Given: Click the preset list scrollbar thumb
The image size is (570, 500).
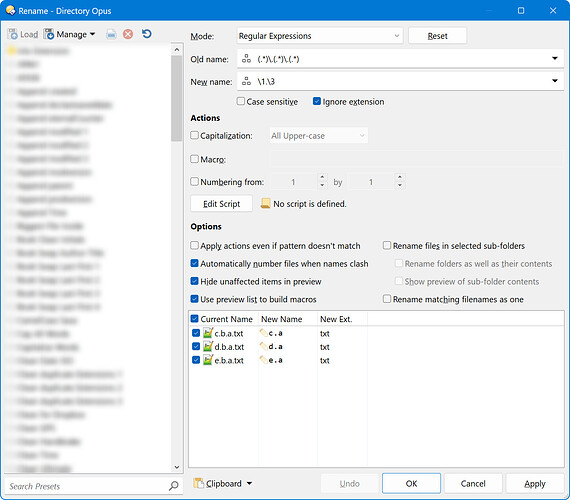Looking at the screenshot, I should pyautogui.click(x=177, y=98).
